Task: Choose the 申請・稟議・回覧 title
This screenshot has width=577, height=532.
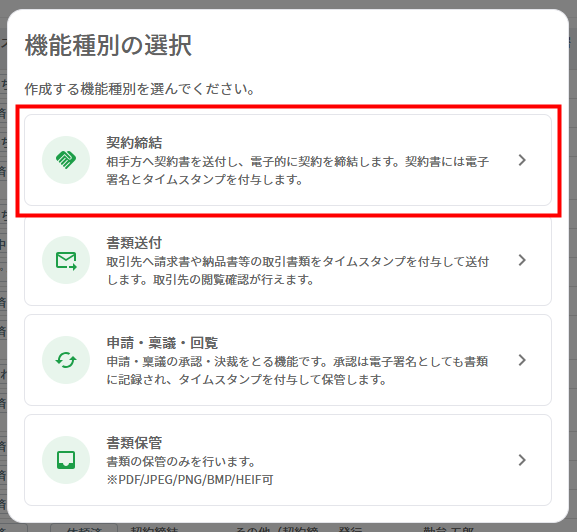Action: [x=162, y=343]
